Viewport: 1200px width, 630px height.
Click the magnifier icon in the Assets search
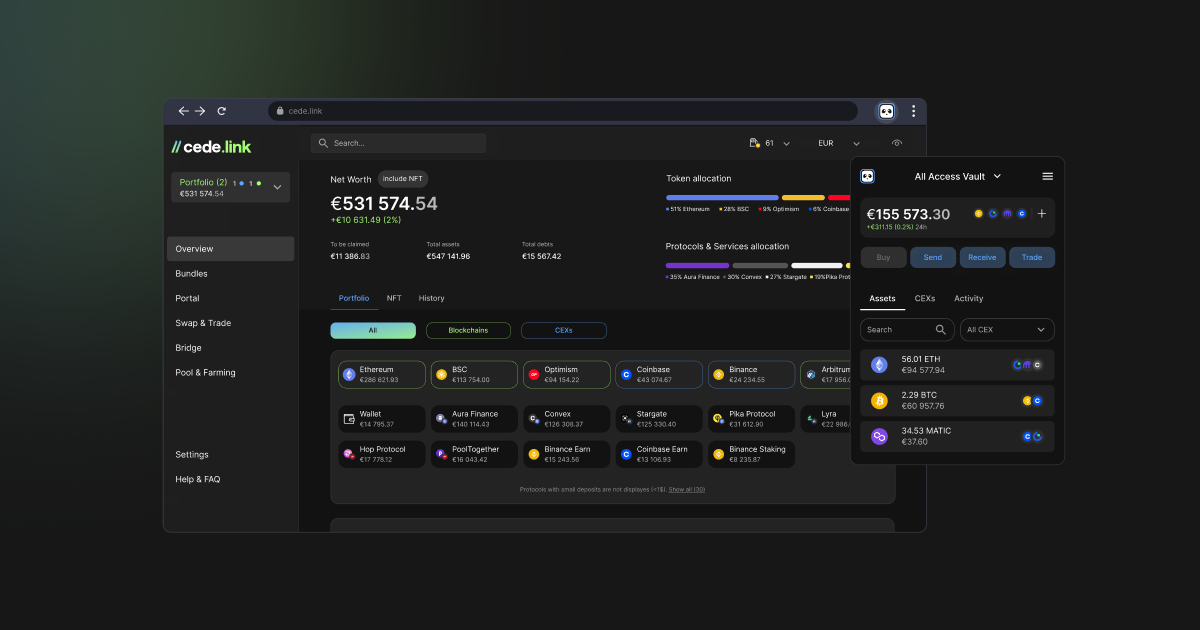941,329
